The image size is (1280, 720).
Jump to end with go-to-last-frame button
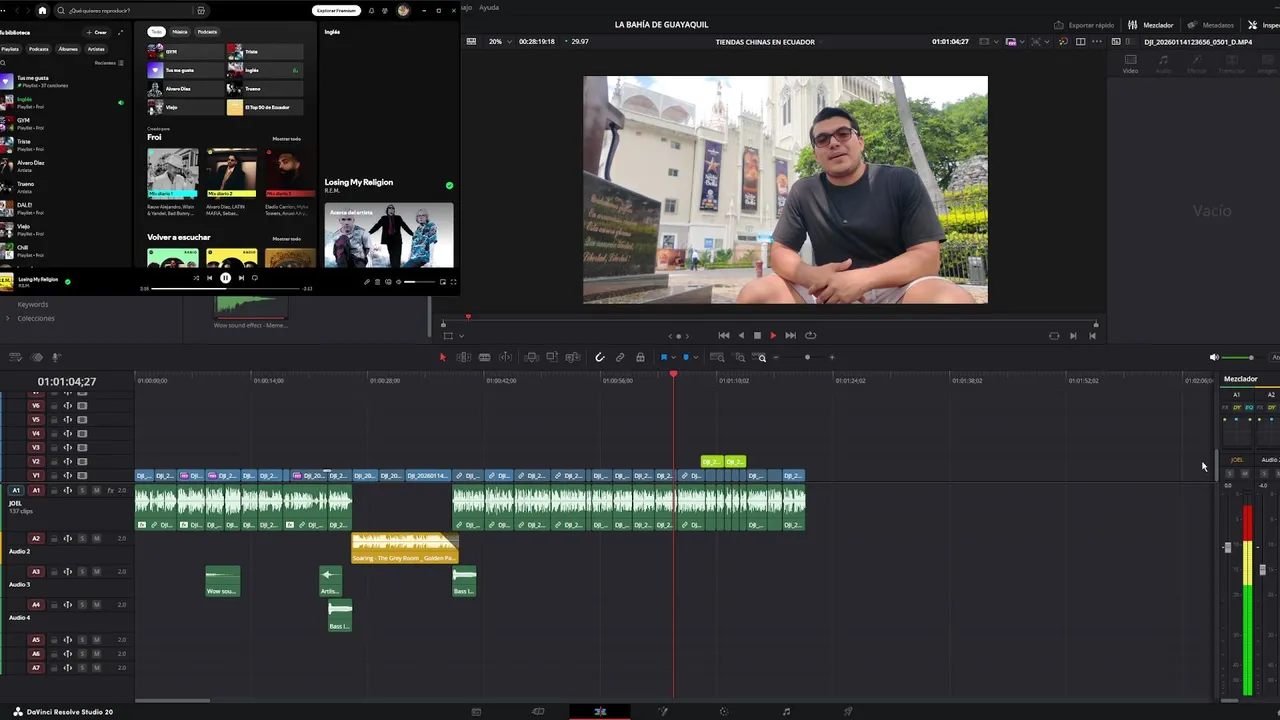click(790, 336)
